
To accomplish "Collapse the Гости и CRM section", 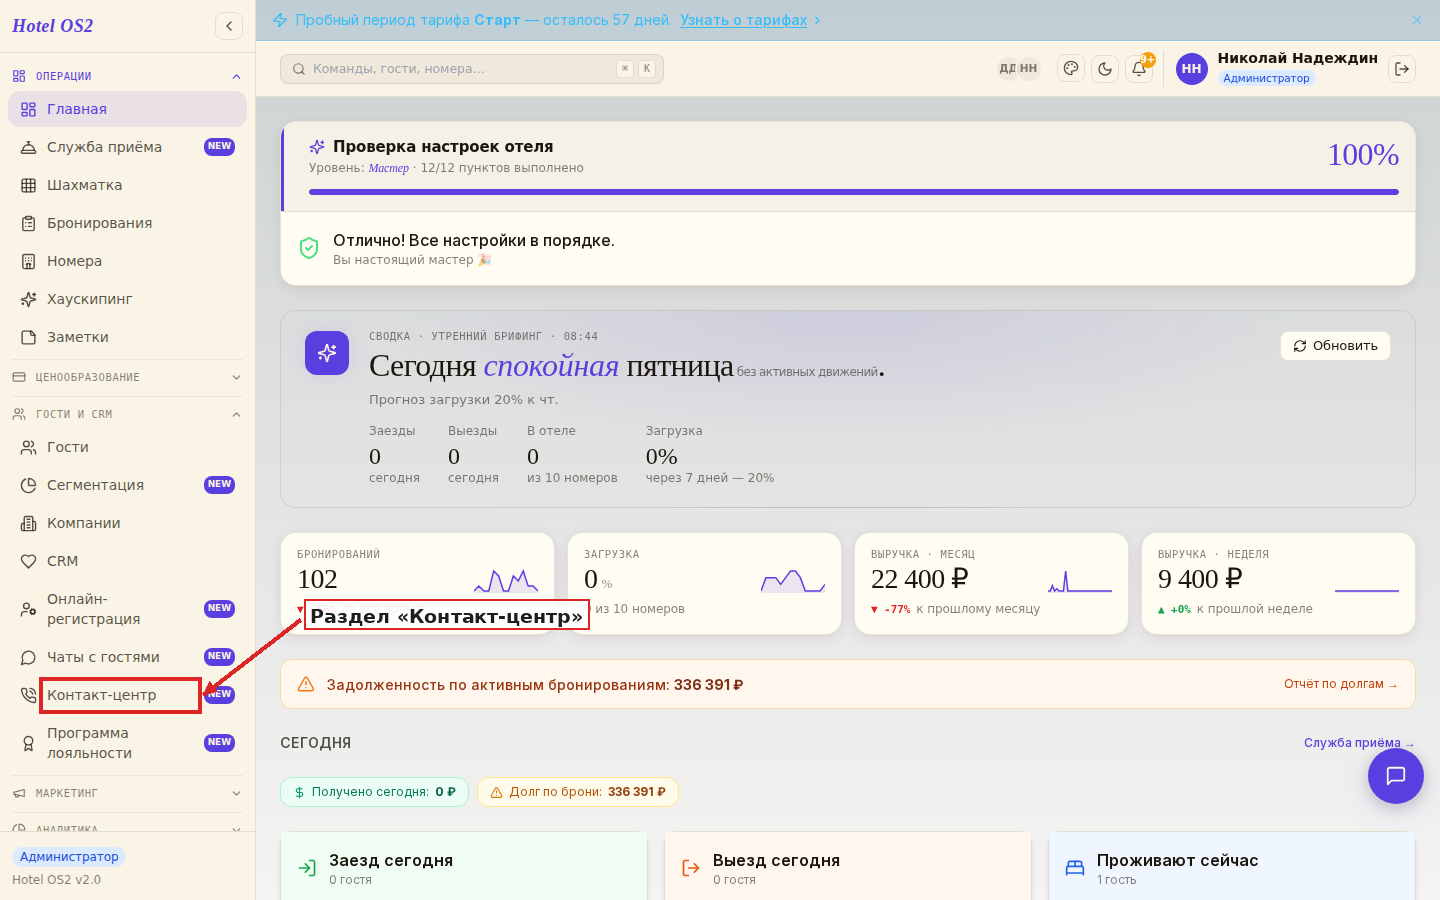I will [x=127, y=414].
